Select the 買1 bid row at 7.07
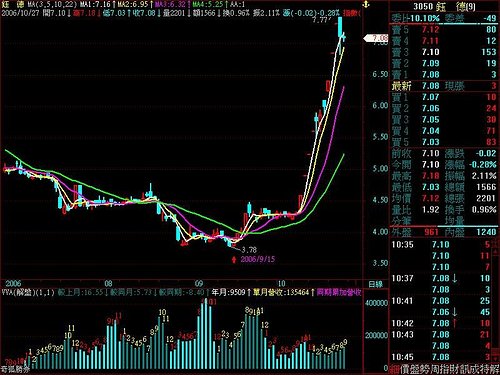The width and height of the screenshot is (500, 375). pyautogui.click(x=444, y=97)
